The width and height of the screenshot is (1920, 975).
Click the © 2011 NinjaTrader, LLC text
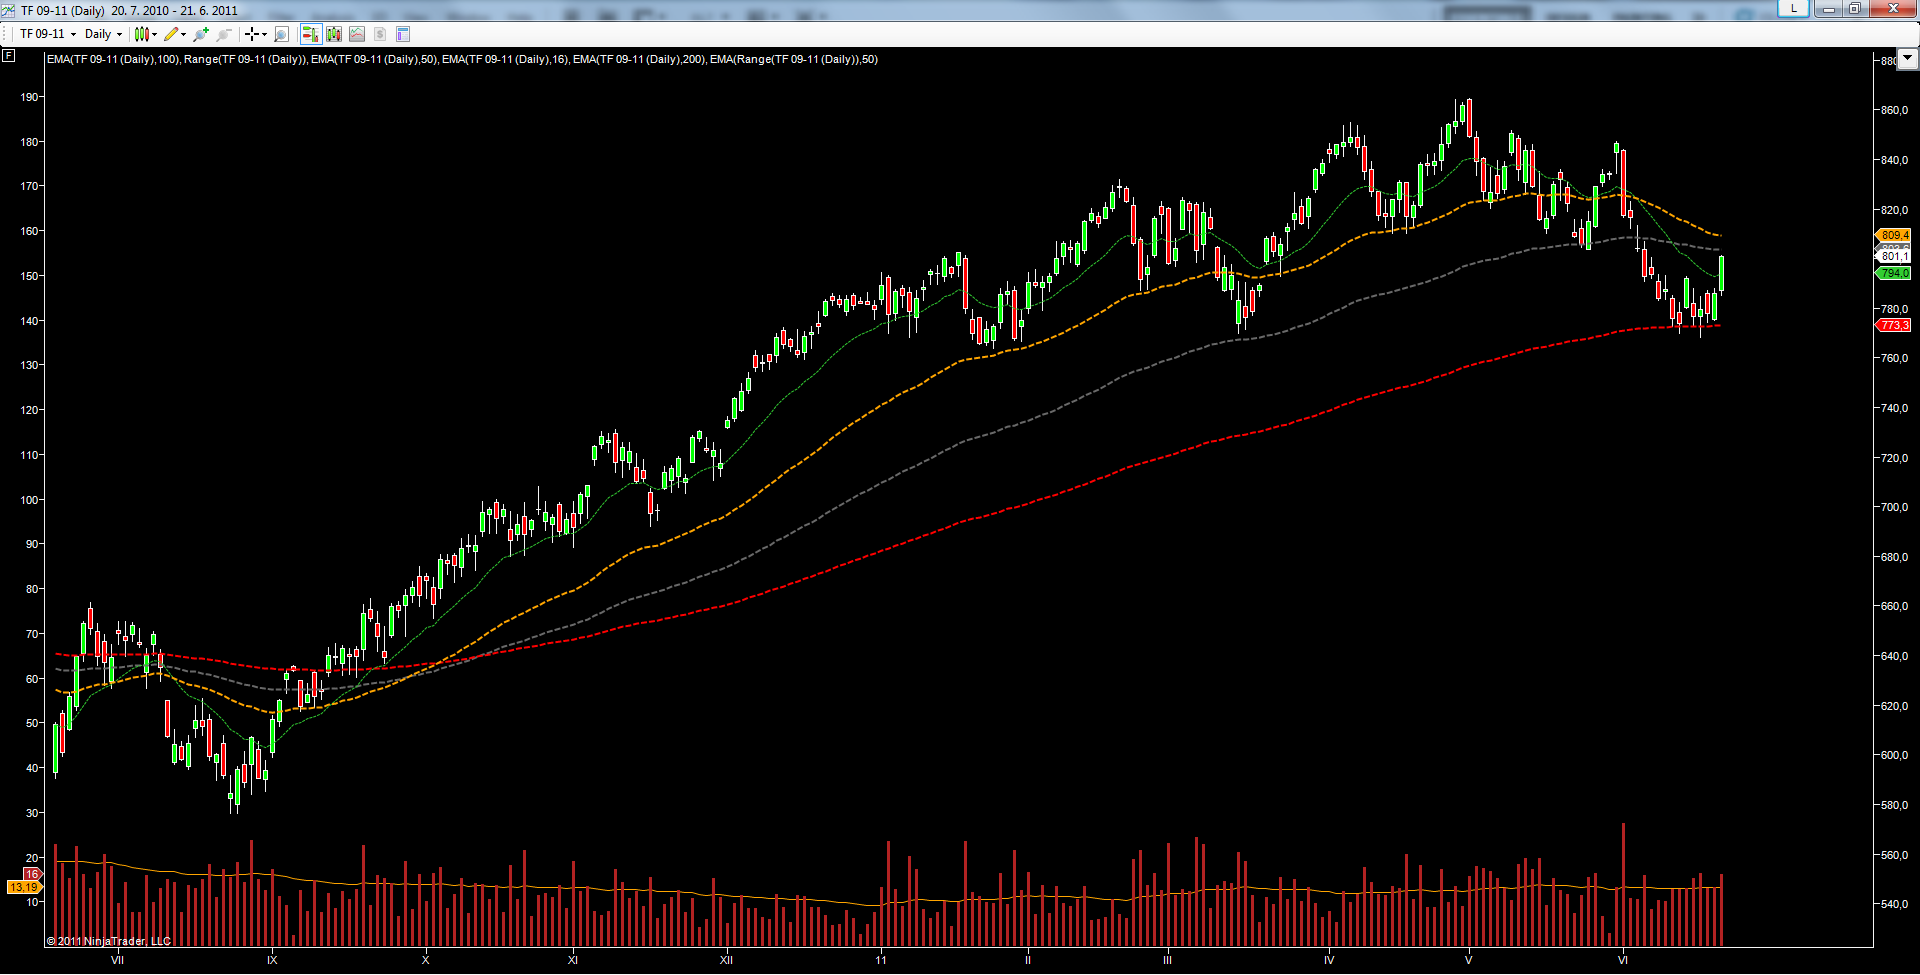point(109,941)
